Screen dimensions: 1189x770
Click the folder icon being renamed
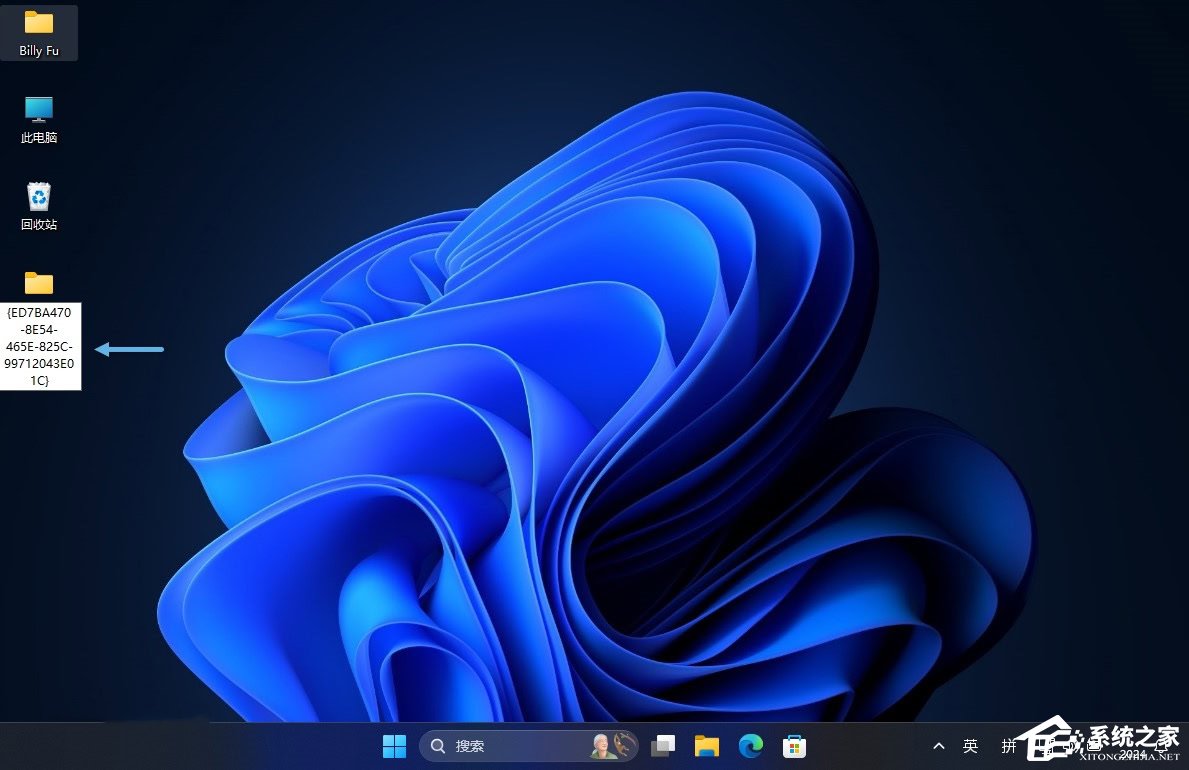point(39,283)
